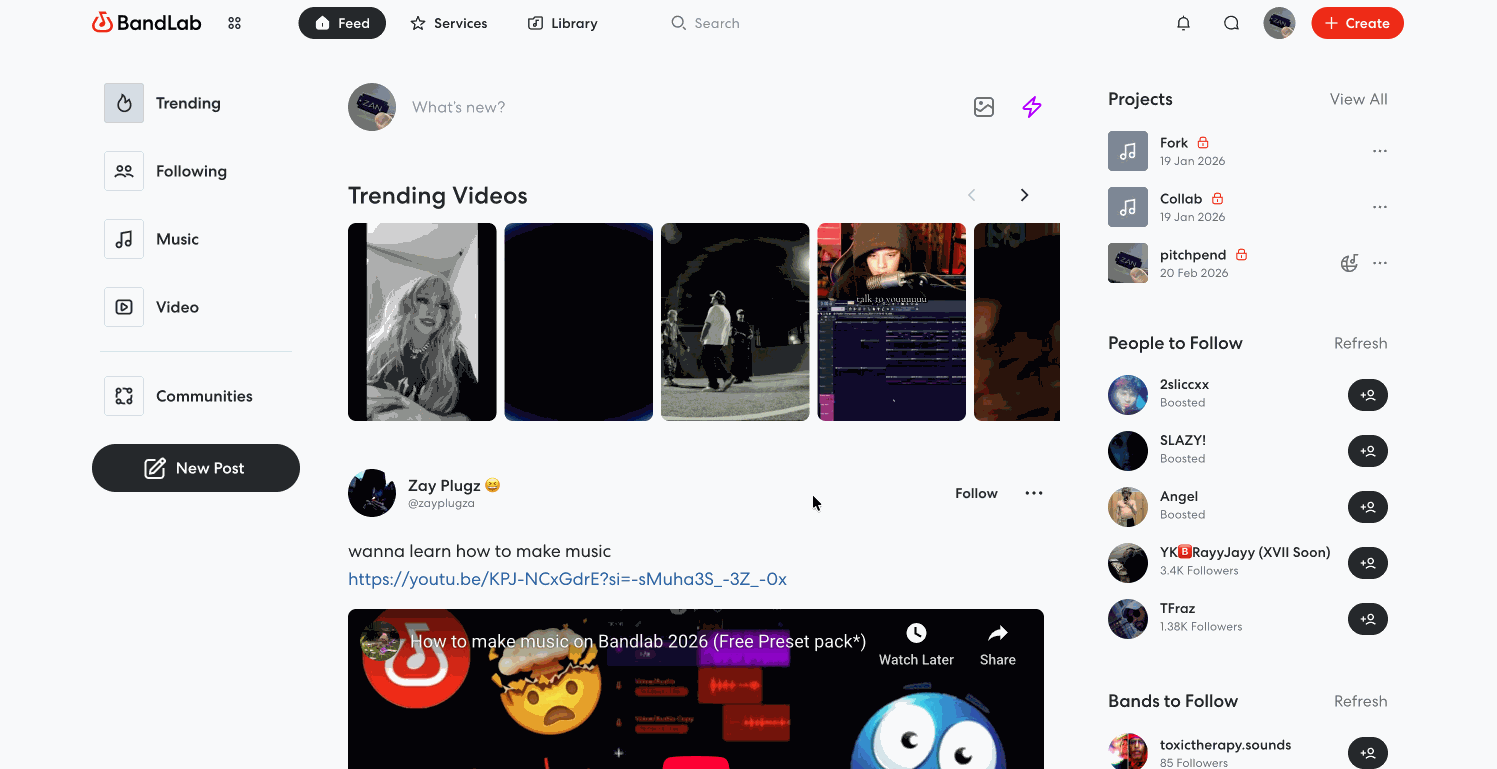View All projects in the Projects panel
The image size is (1497, 769).
click(1358, 99)
